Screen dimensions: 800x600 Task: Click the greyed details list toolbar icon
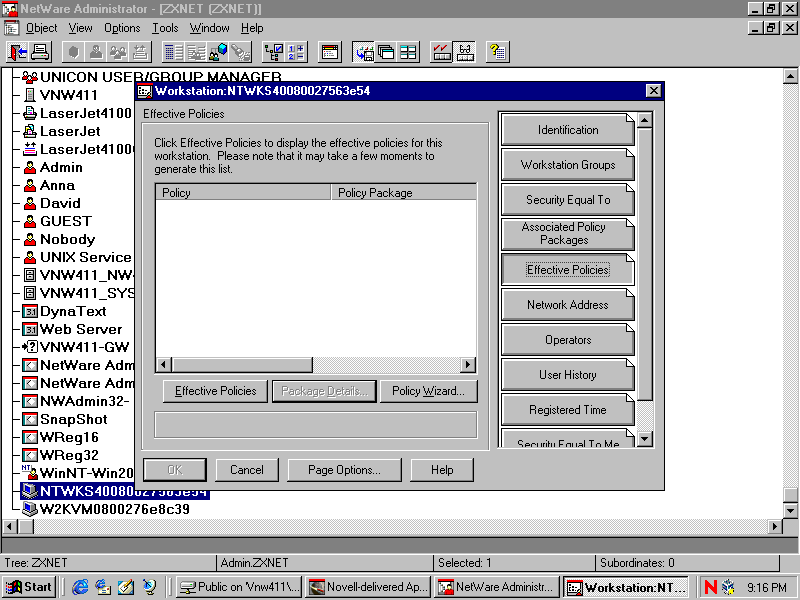tap(196, 52)
